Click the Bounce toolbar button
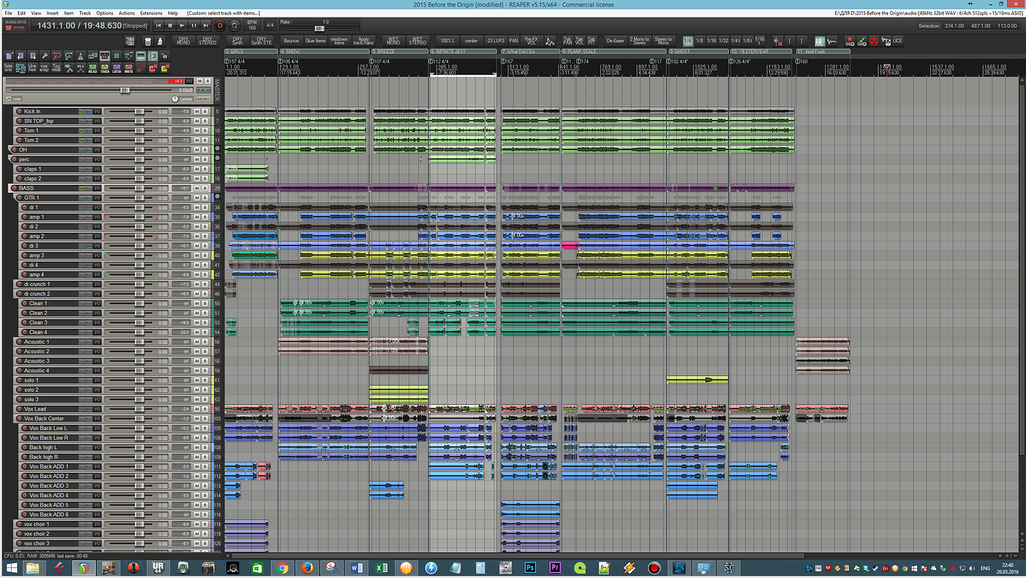1026x578 pixels. tap(291, 41)
